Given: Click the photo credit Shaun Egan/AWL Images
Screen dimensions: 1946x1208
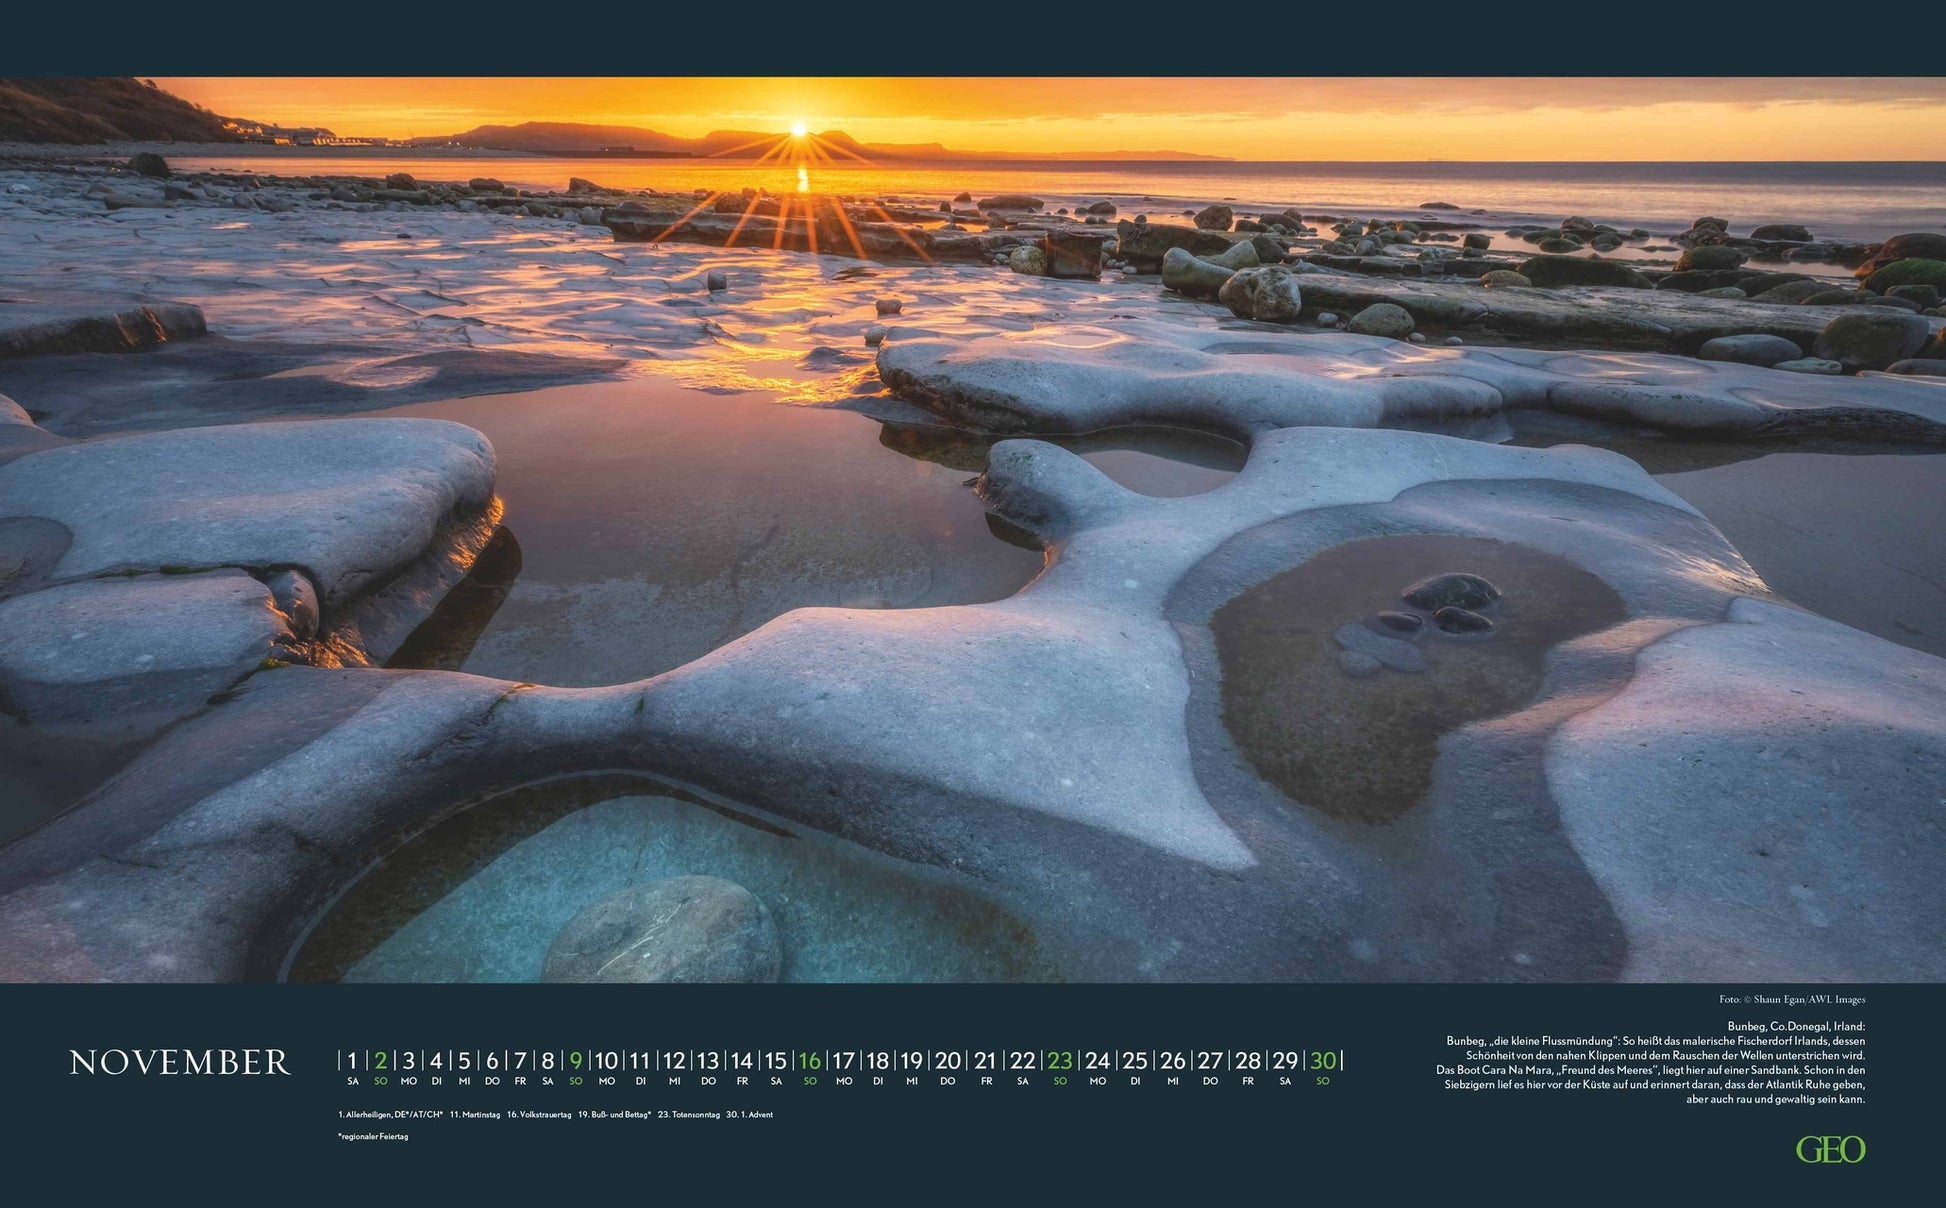Looking at the screenshot, I should [1792, 999].
